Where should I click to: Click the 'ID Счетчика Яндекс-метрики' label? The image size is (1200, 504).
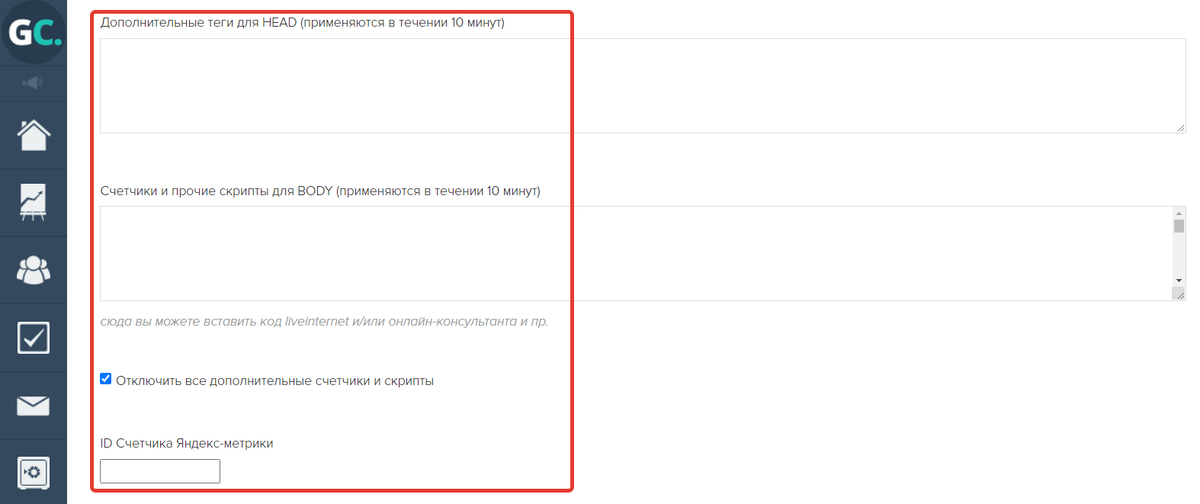tap(187, 443)
